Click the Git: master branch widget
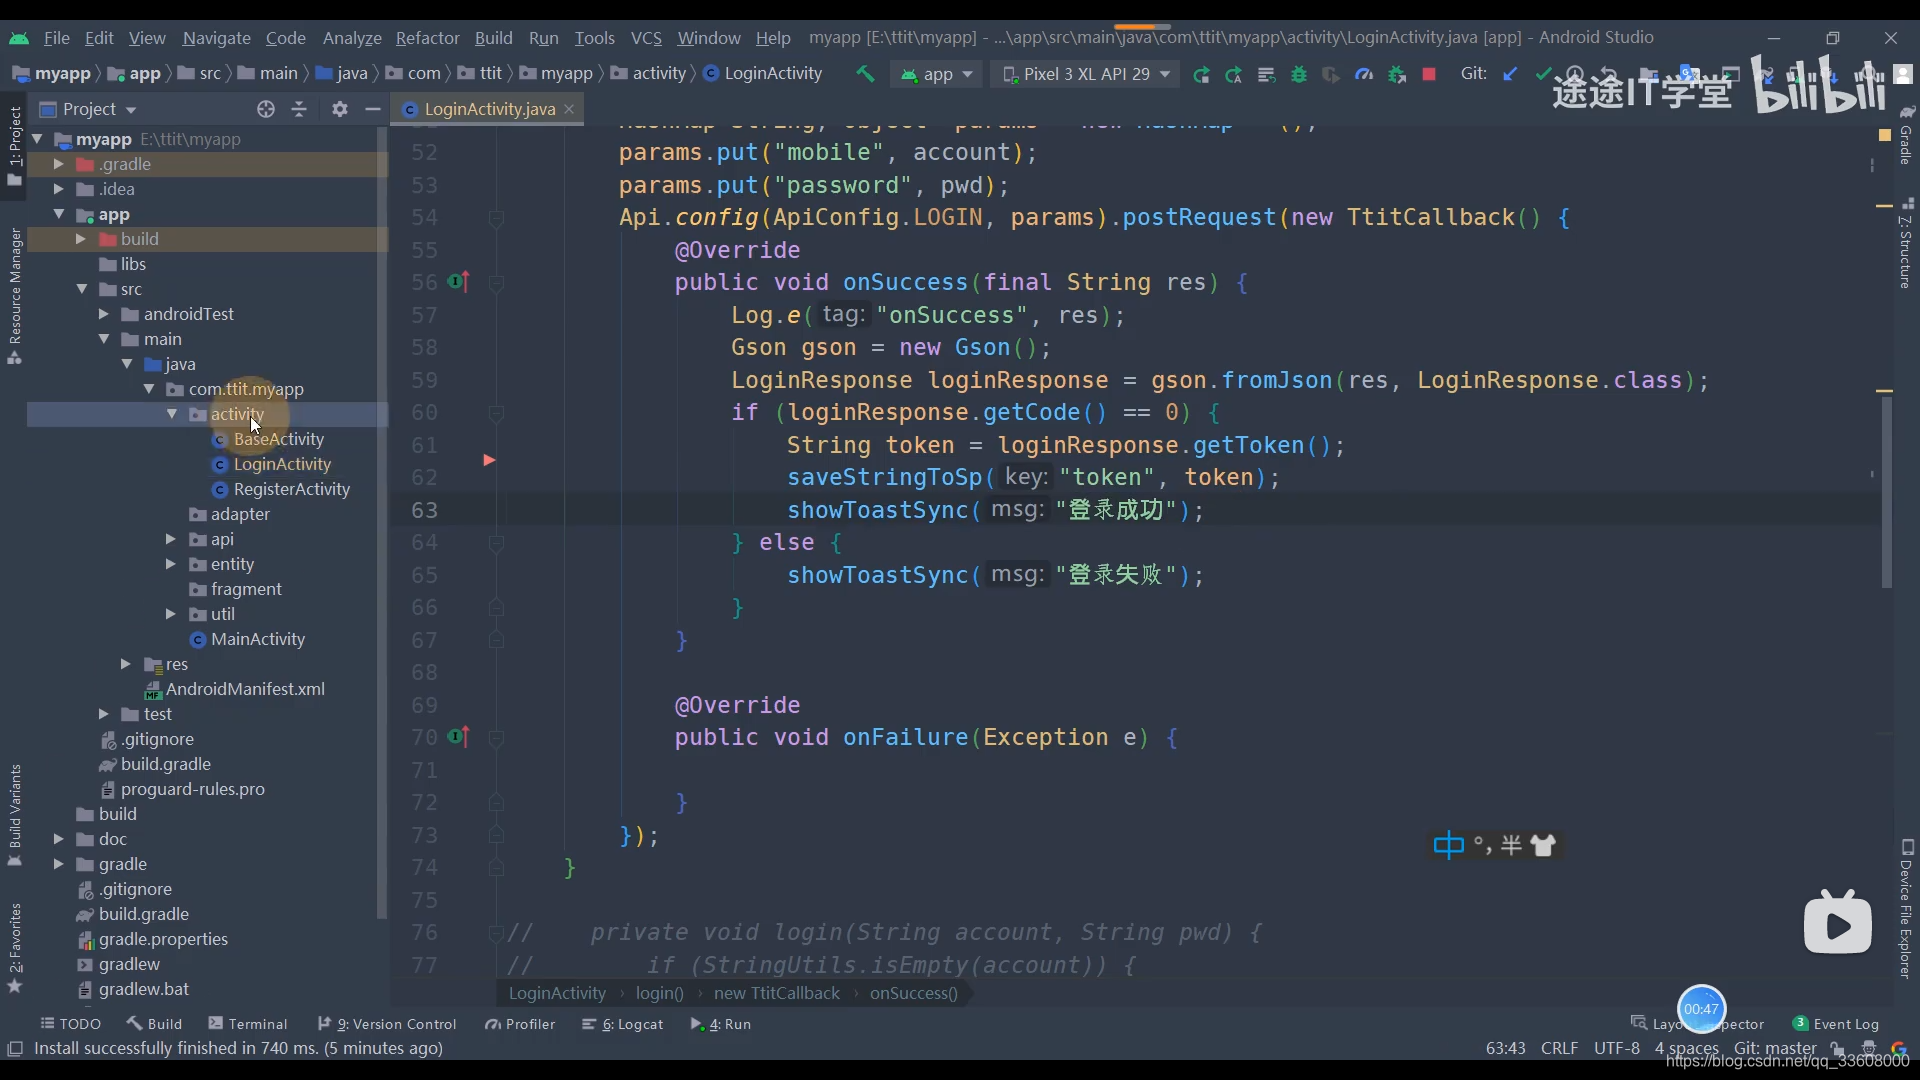 [1775, 1048]
